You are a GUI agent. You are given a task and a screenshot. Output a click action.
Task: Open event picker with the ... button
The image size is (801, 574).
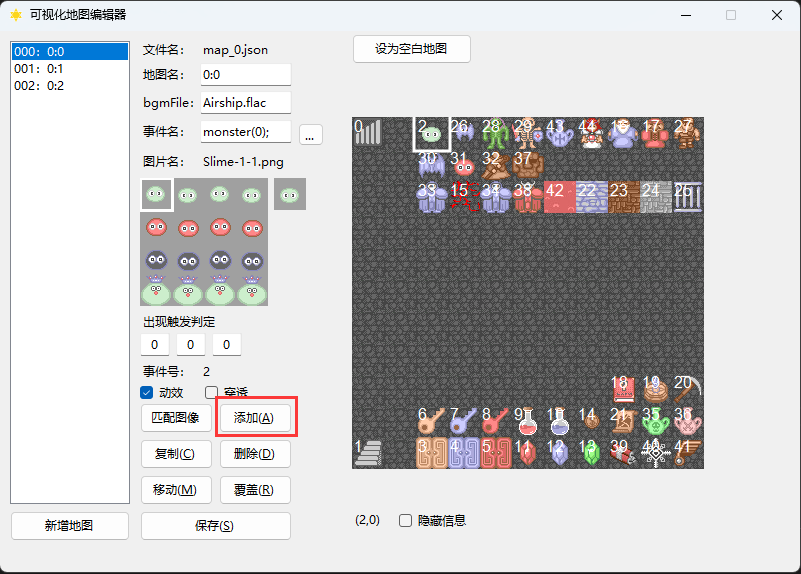(311, 134)
